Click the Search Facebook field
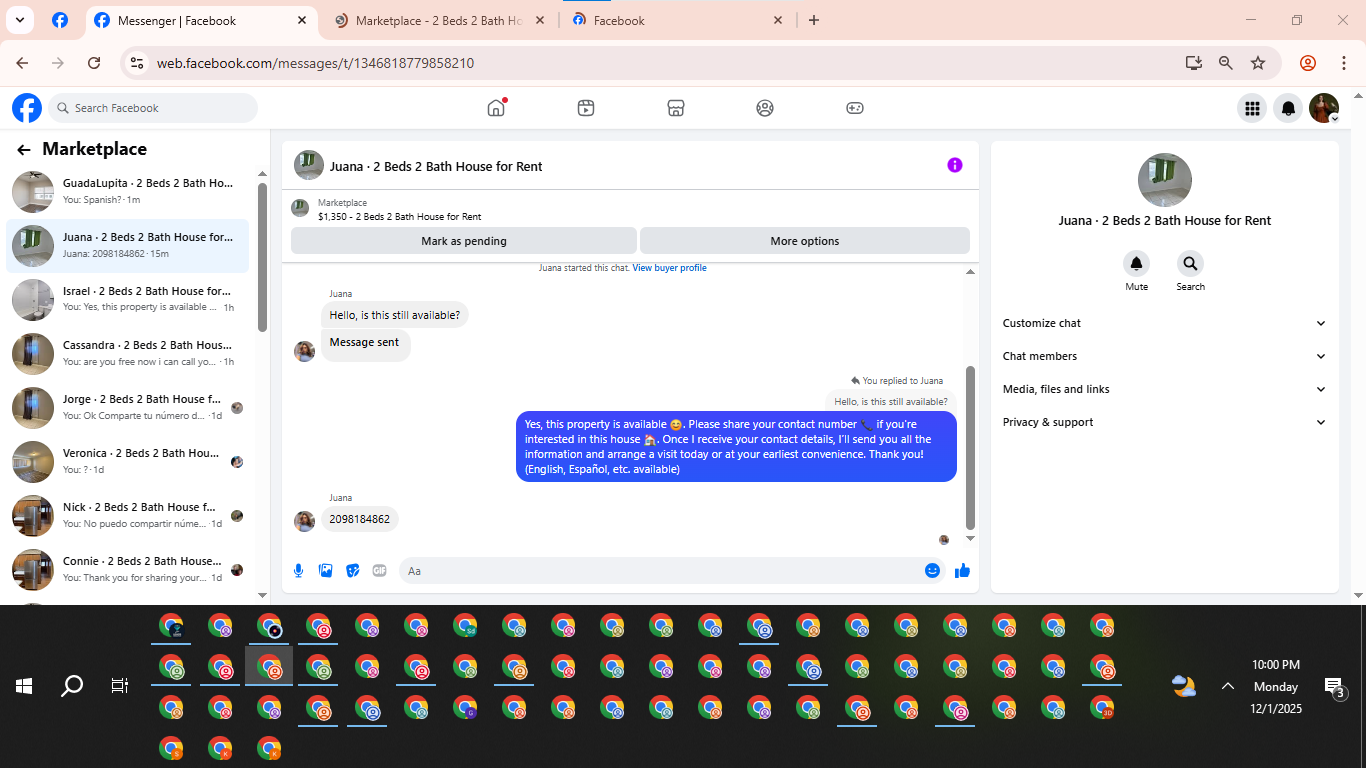This screenshot has width=1366, height=768. coord(153,108)
